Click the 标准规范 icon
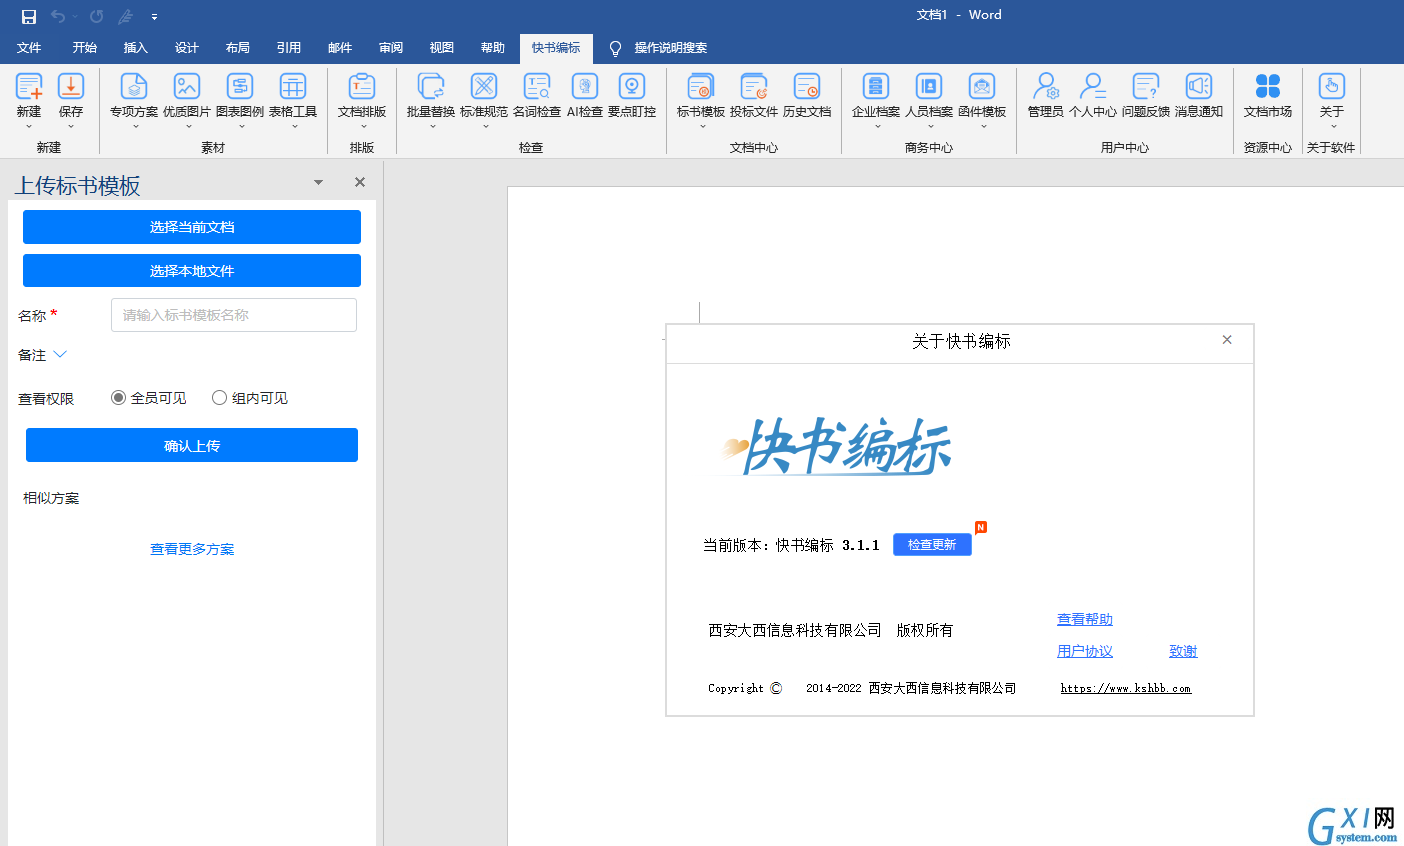This screenshot has width=1404, height=846. click(484, 87)
